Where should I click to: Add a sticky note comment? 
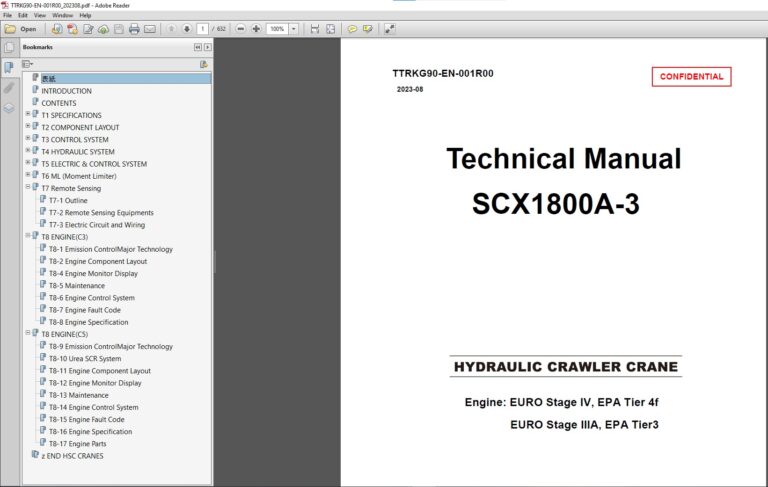(352, 29)
